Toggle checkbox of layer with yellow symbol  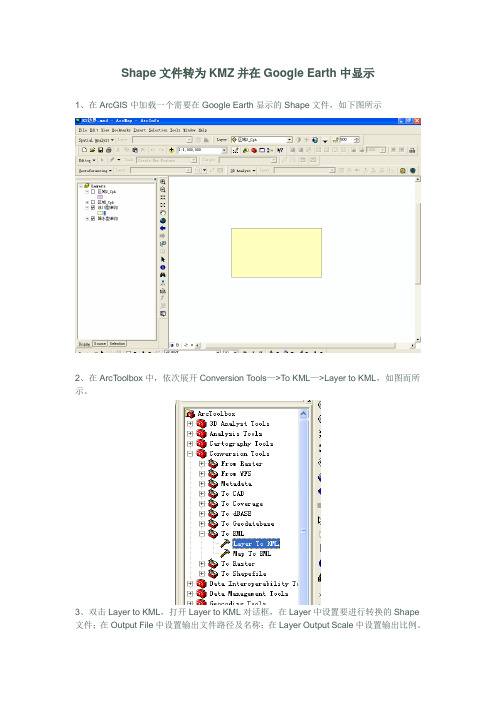(x=93, y=208)
